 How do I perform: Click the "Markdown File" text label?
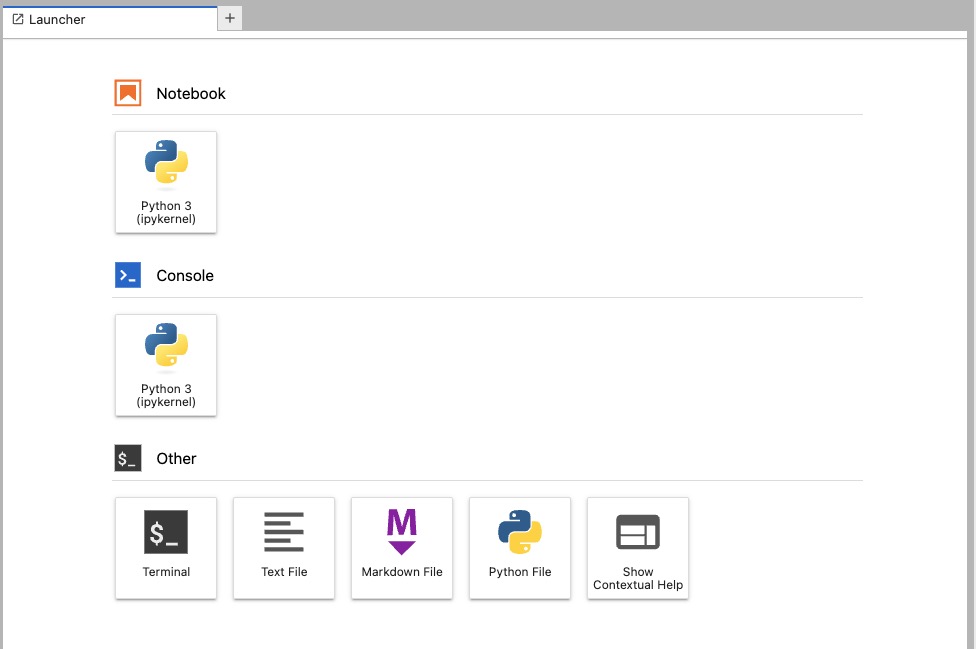click(402, 572)
